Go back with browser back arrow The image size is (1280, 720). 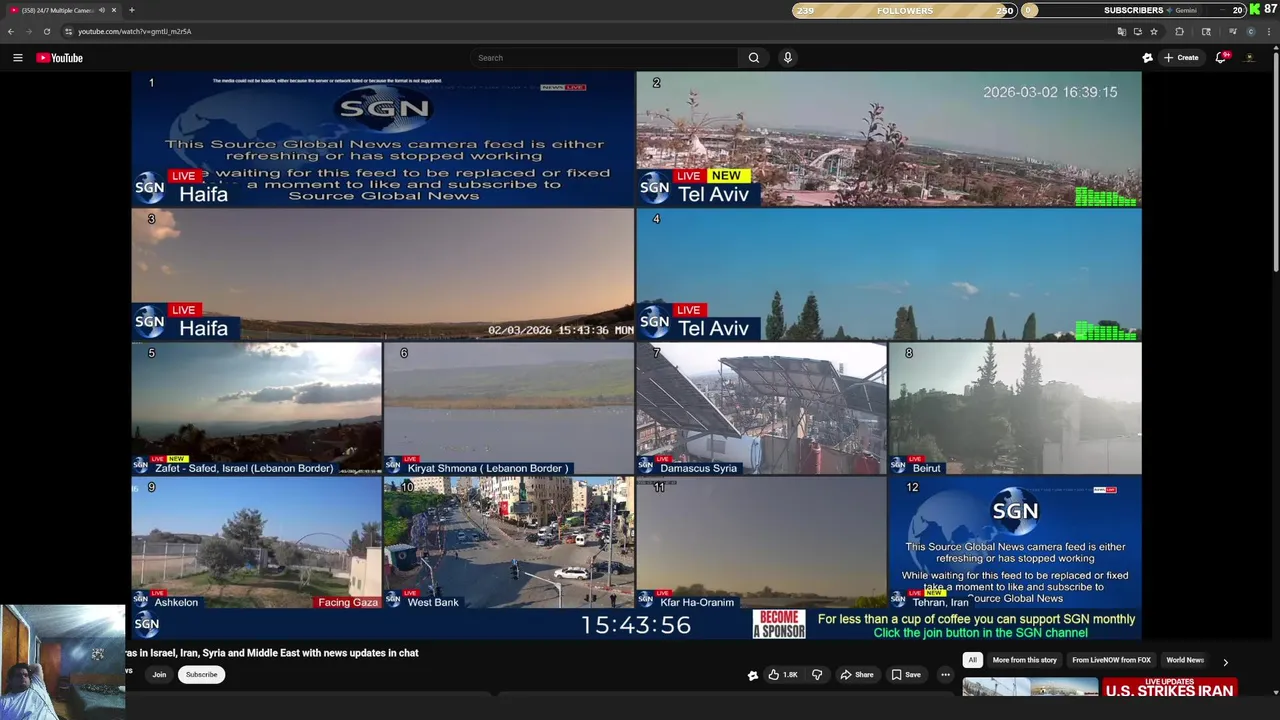[x=11, y=31]
